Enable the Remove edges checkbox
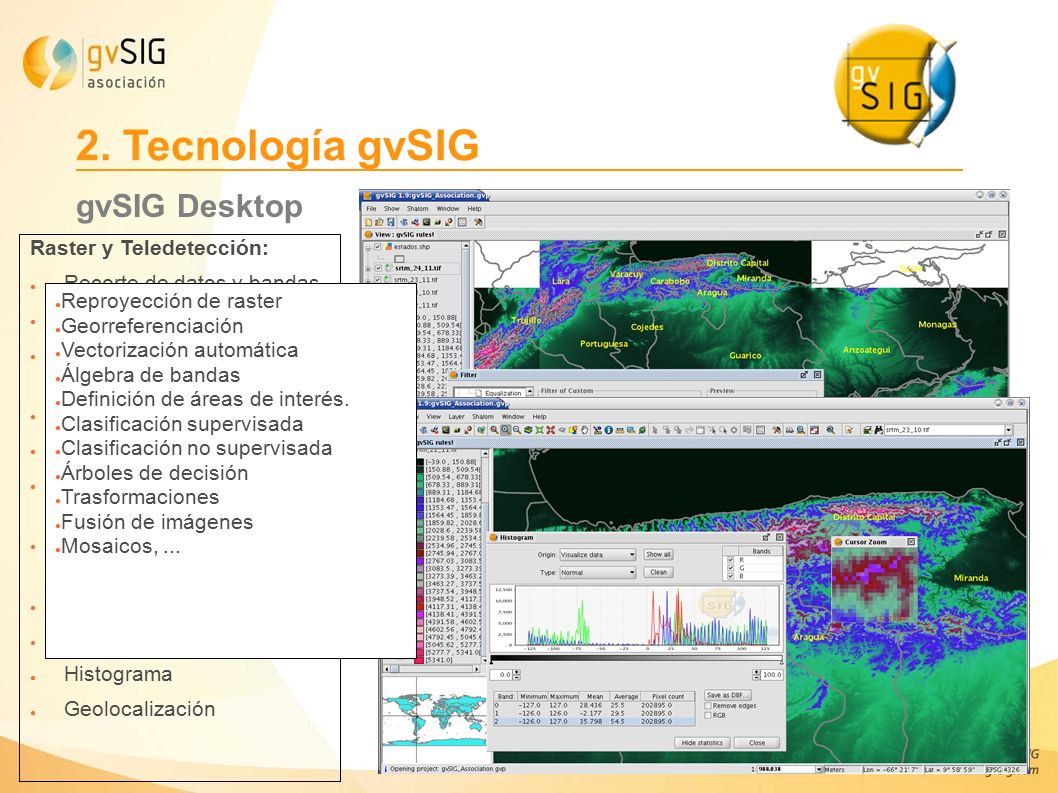Image resolution: width=1058 pixels, height=793 pixels. pos(708,705)
